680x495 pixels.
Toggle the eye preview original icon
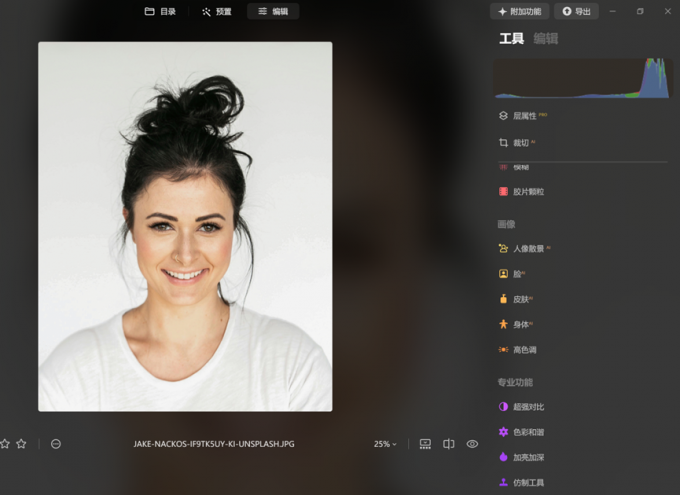(x=472, y=444)
